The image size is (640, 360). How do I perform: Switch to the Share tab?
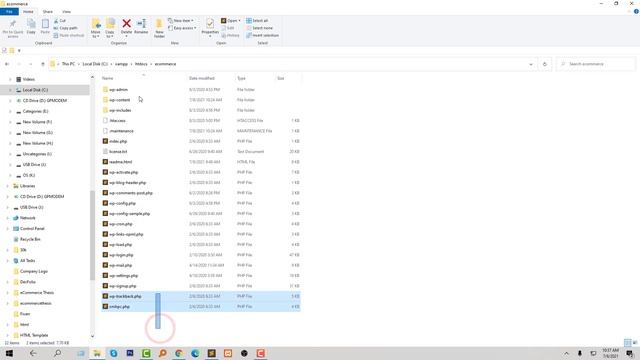tap(48, 12)
